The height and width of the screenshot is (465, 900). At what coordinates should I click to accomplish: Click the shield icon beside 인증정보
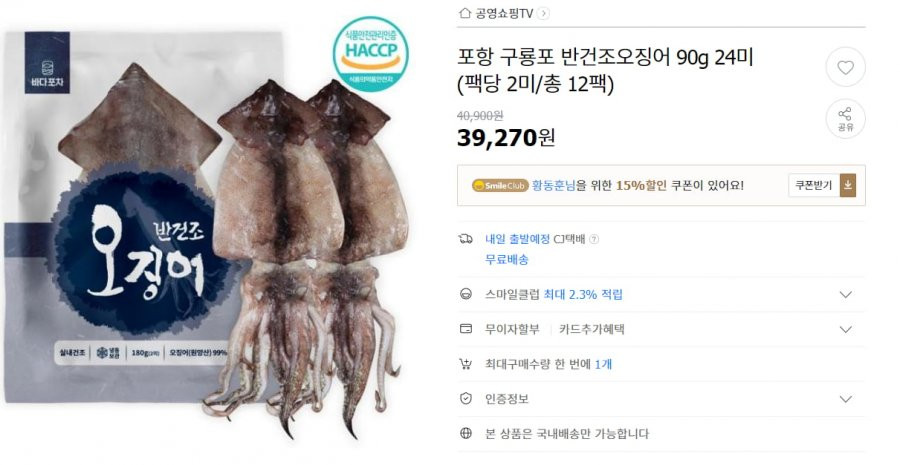(x=465, y=398)
